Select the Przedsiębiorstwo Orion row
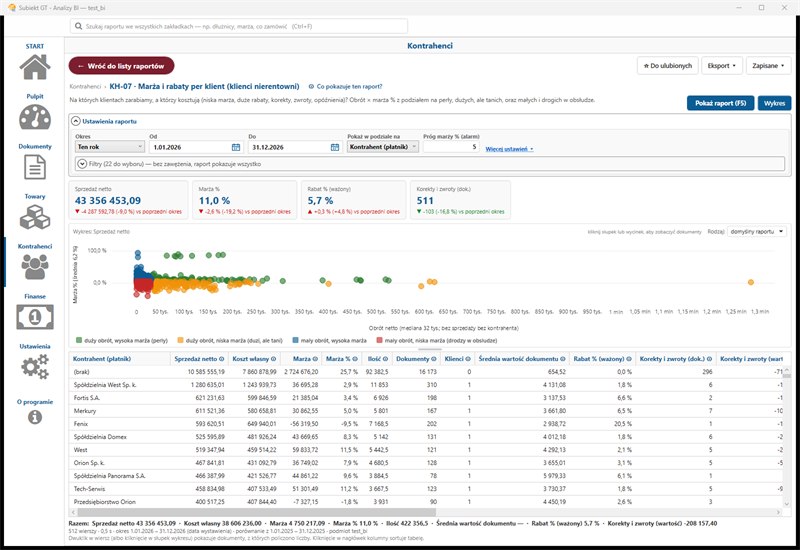The height and width of the screenshot is (550, 800). pyautogui.click(x=426, y=502)
